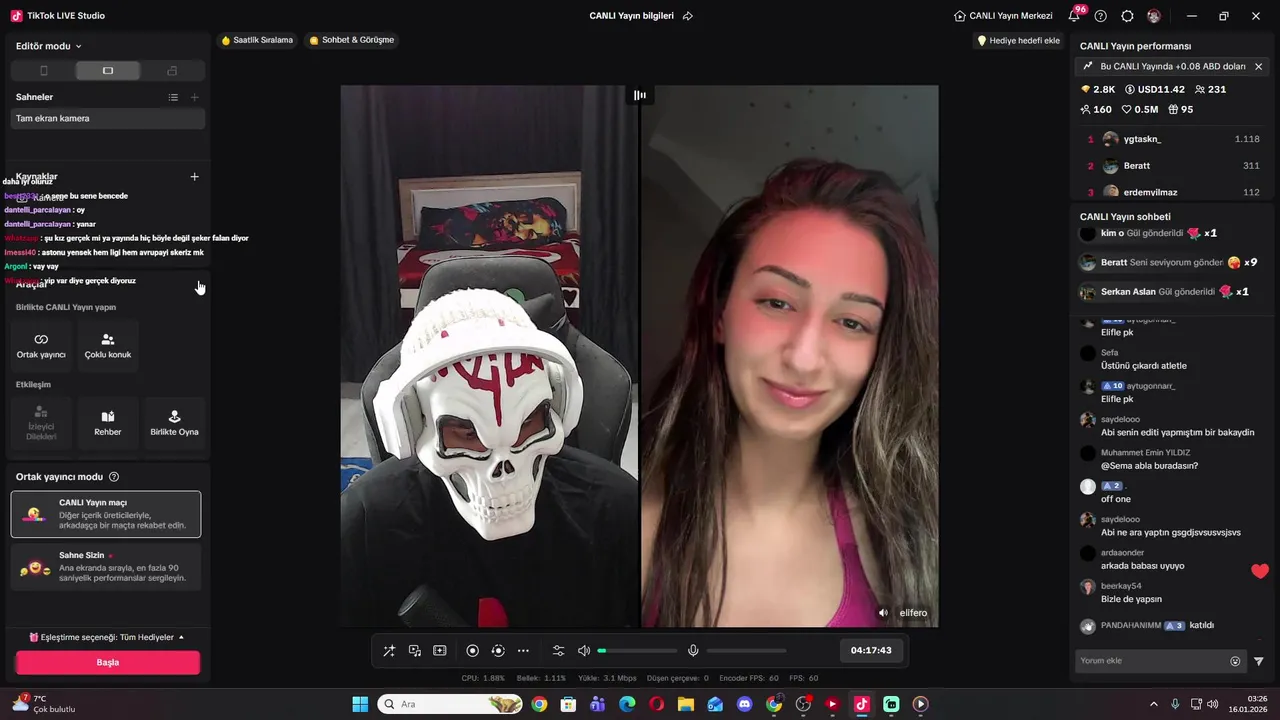Click the audio bars icon above the video

pyautogui.click(x=640, y=95)
